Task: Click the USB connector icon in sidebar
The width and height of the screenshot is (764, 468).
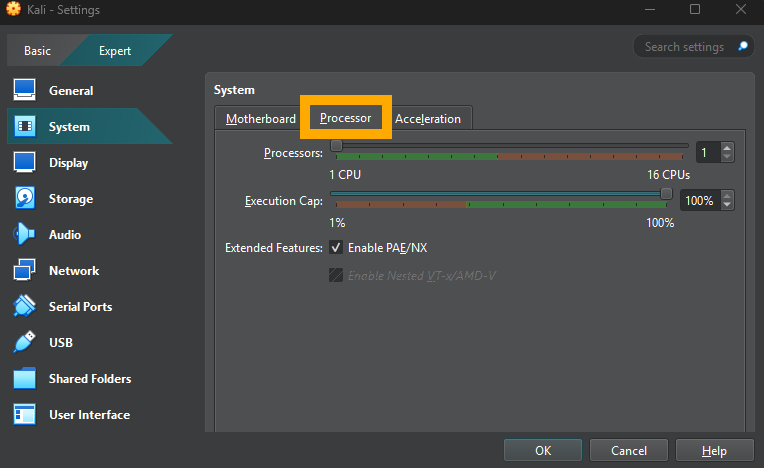Action: 24,342
